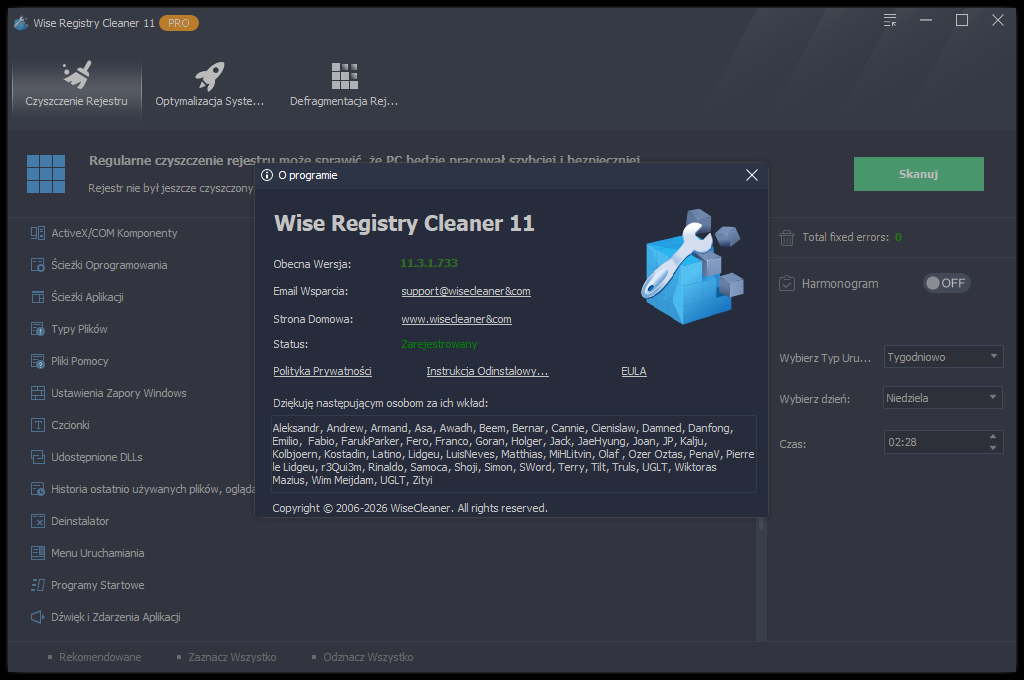1024x680 pixels.
Task: Click the Ścieżki Oprogramowania icon
Action: coord(38,265)
